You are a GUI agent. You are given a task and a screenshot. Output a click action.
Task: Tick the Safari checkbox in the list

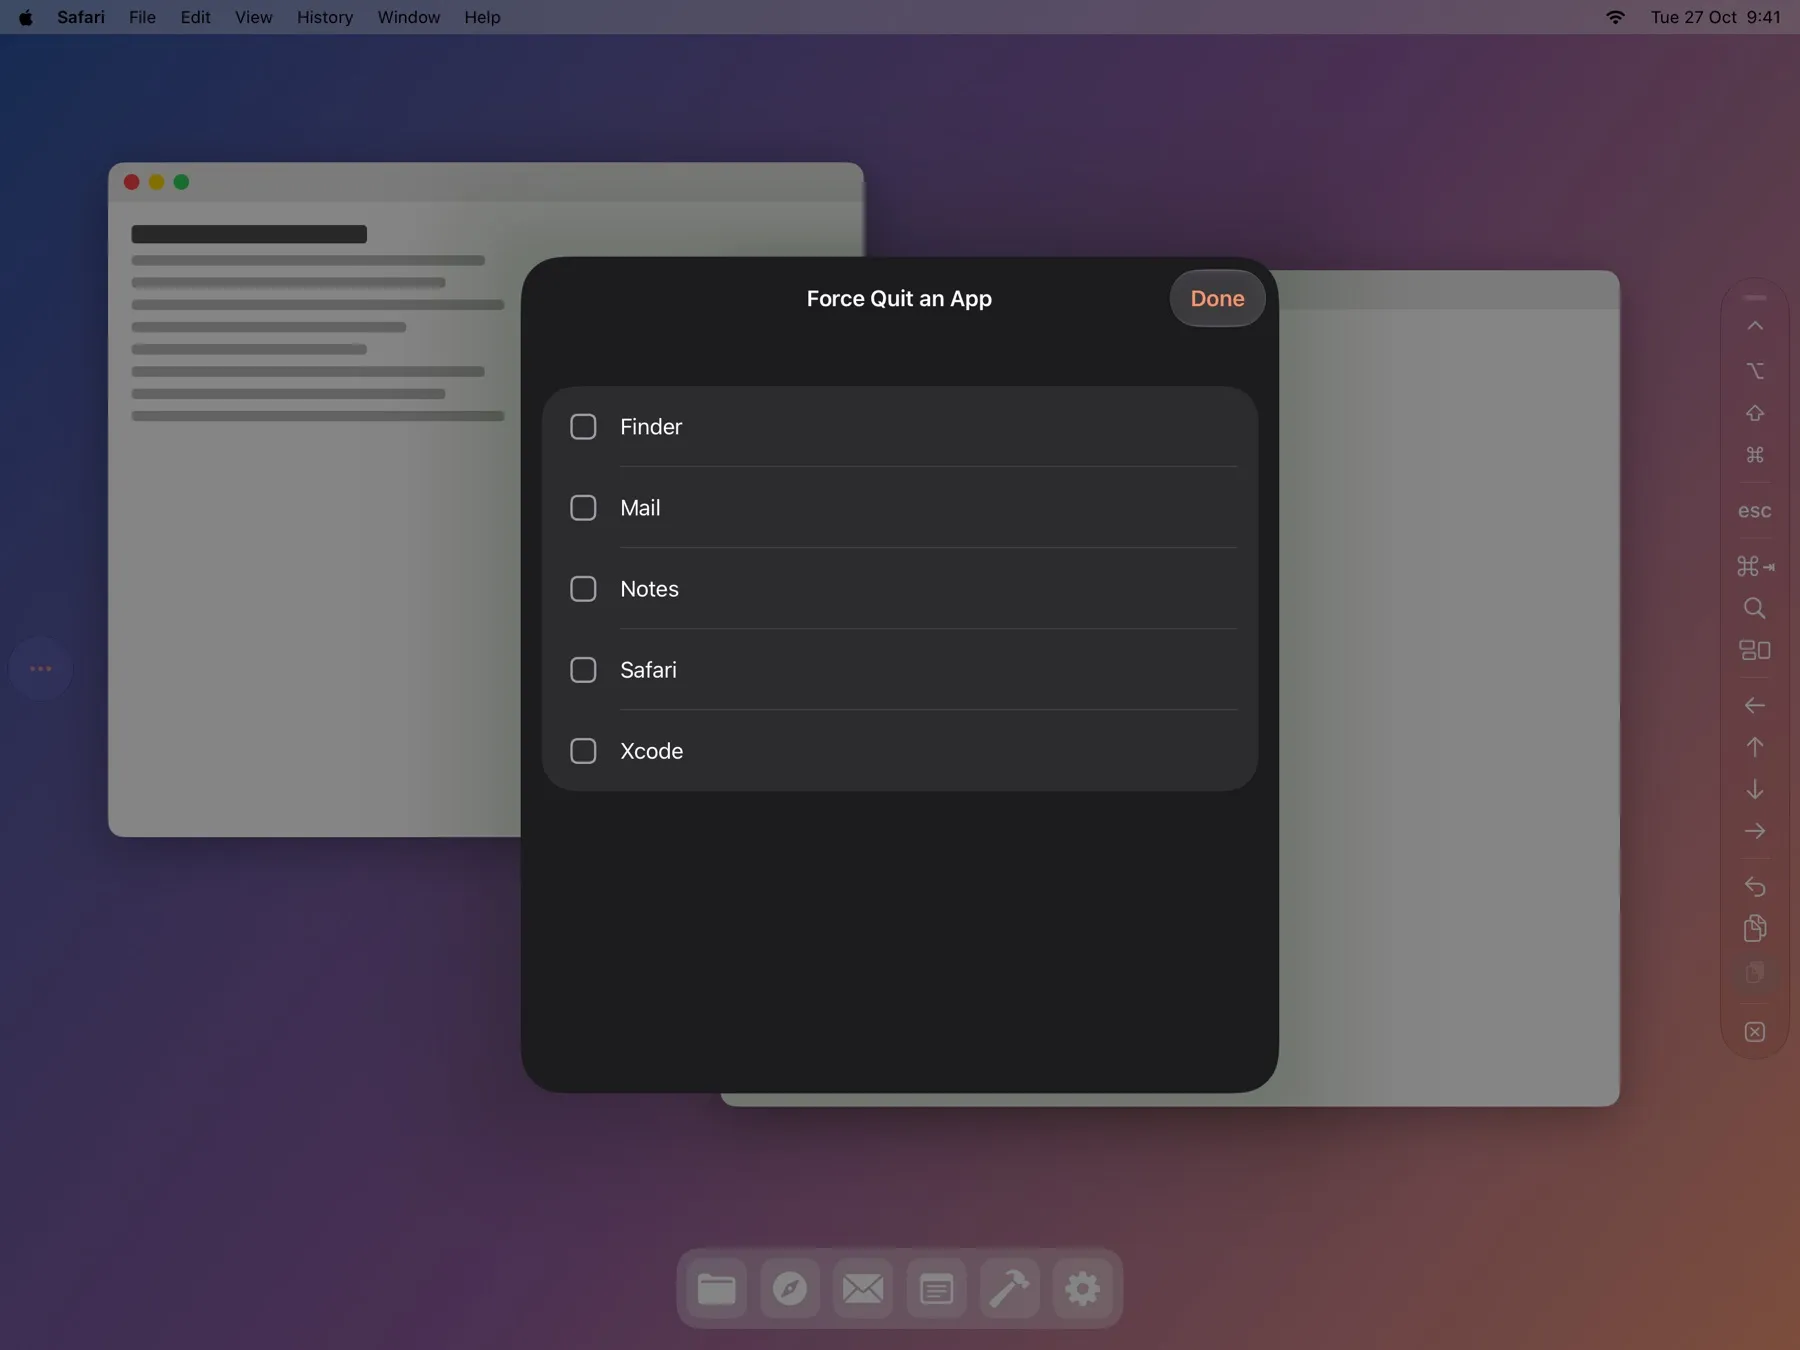click(x=583, y=670)
